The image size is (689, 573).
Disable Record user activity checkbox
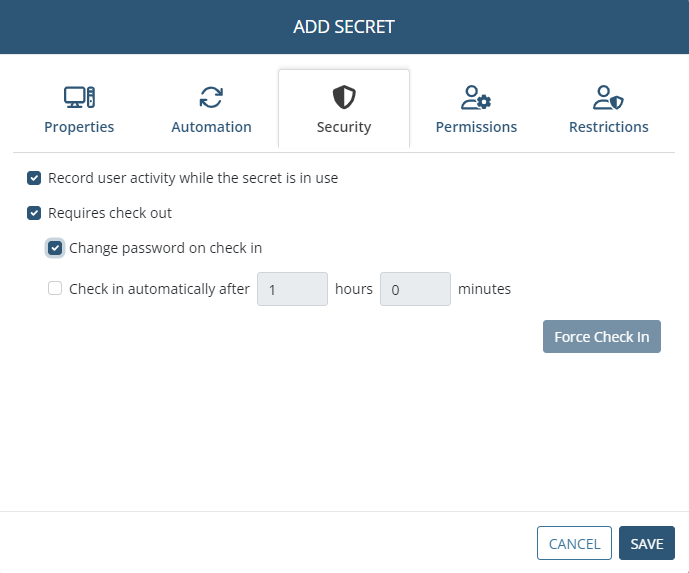point(34,179)
